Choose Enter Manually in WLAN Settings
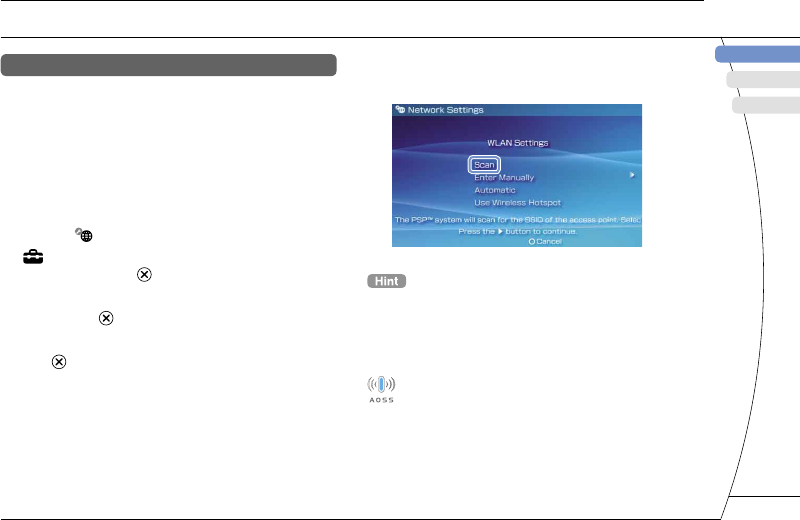Image resolution: width=800 pixels, height=520 pixels. 504,178
